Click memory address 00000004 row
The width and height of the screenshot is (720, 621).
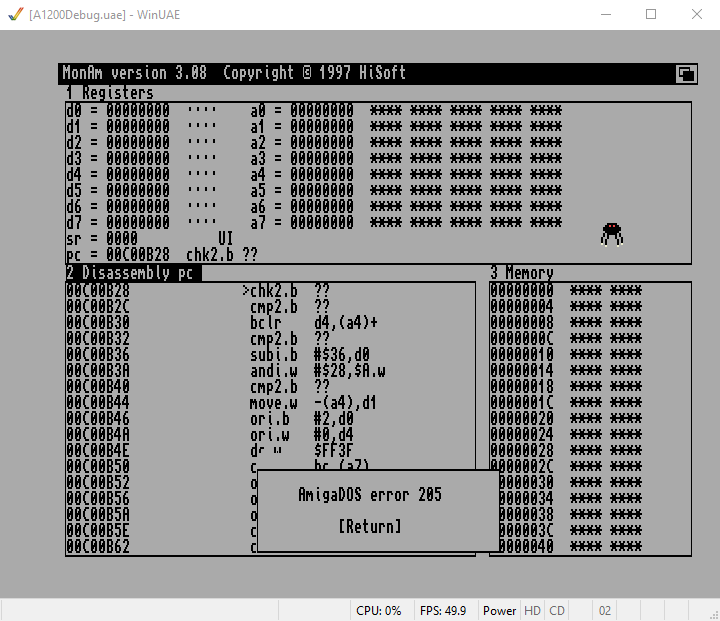point(566,306)
